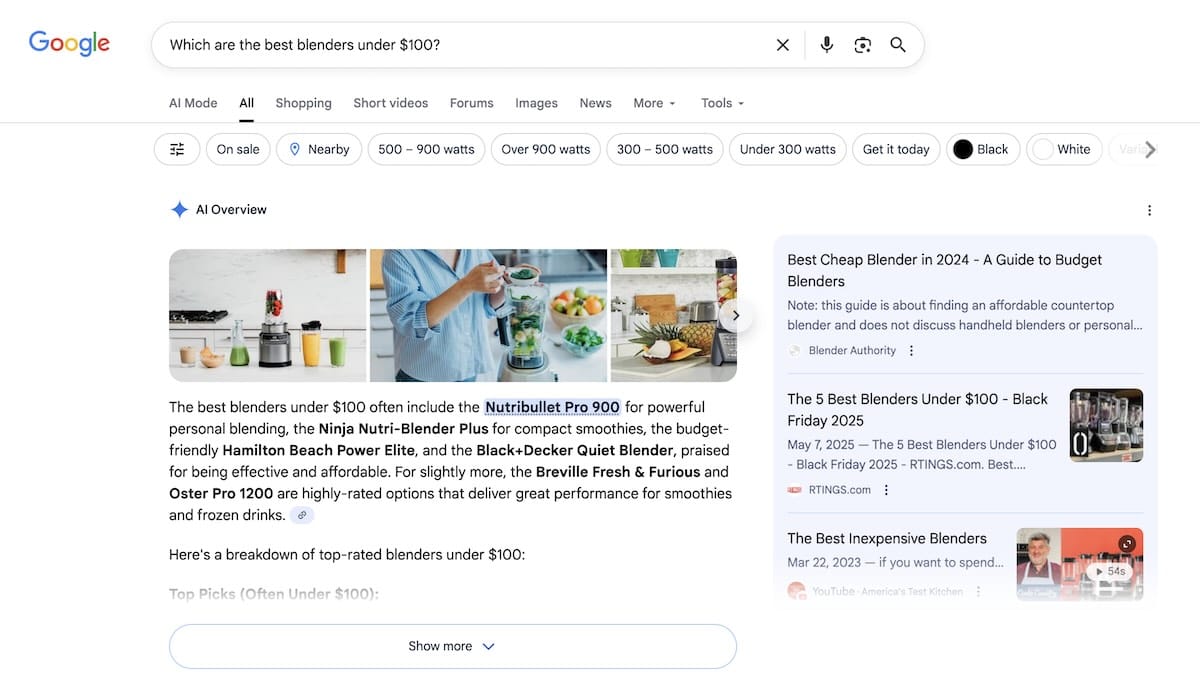Screen dimensions: 1200x686
Task: Start a voice search with the microphone icon
Action: coord(826,44)
